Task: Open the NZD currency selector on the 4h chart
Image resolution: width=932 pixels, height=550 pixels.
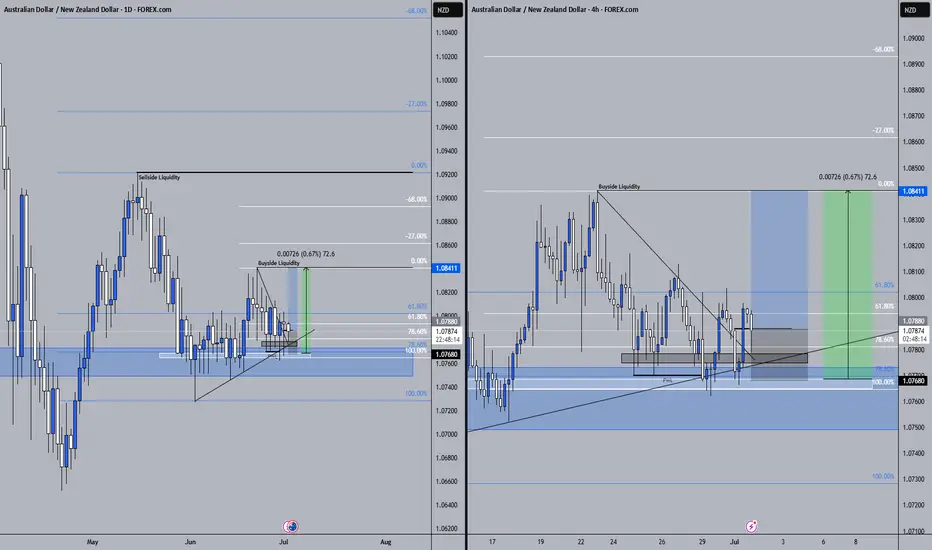Action: click(x=913, y=10)
